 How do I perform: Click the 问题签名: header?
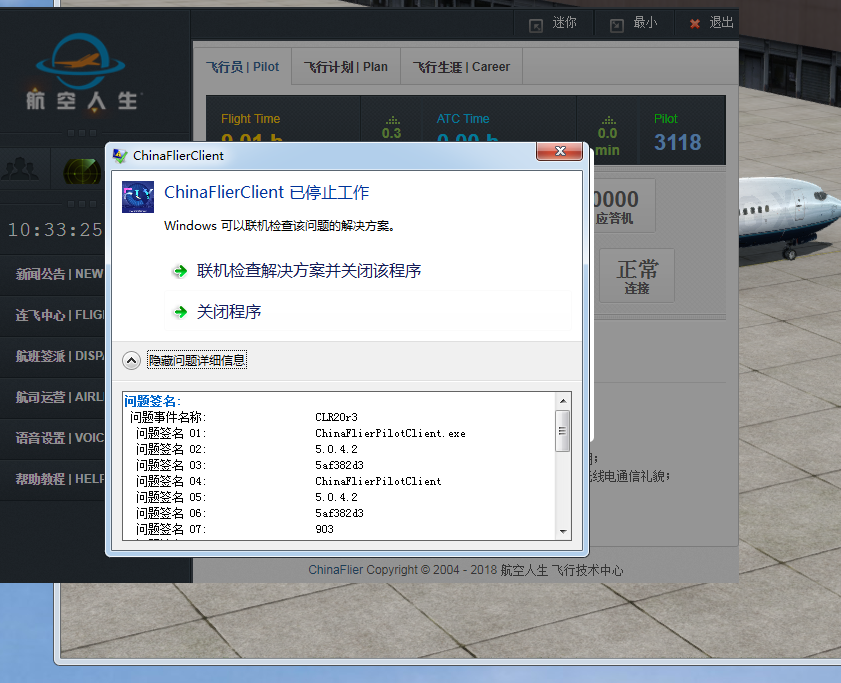click(x=153, y=401)
